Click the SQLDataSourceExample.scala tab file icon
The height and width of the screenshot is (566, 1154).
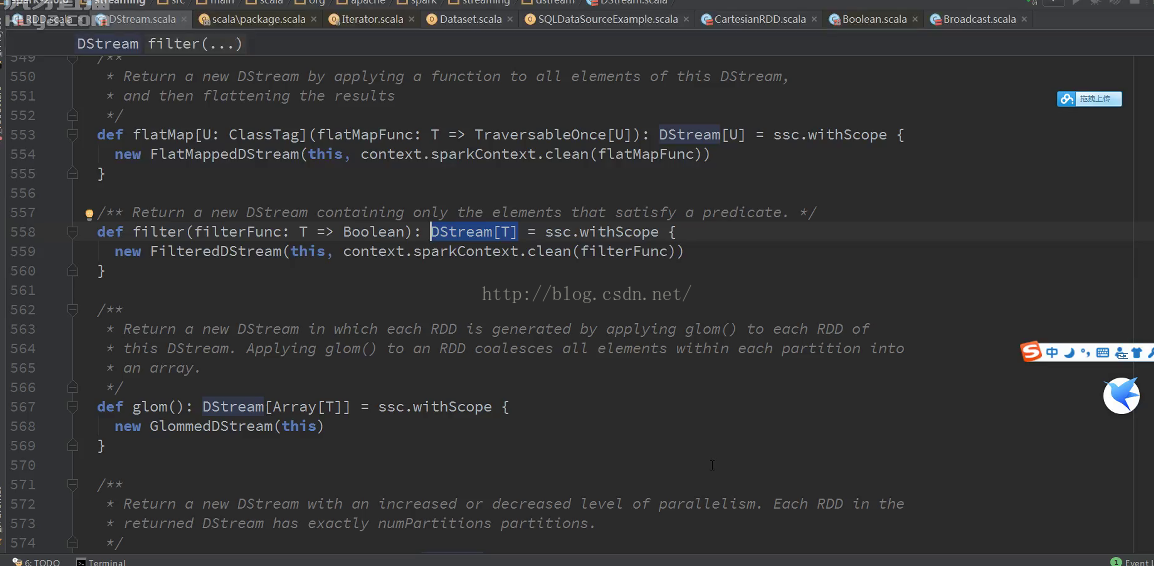click(531, 20)
